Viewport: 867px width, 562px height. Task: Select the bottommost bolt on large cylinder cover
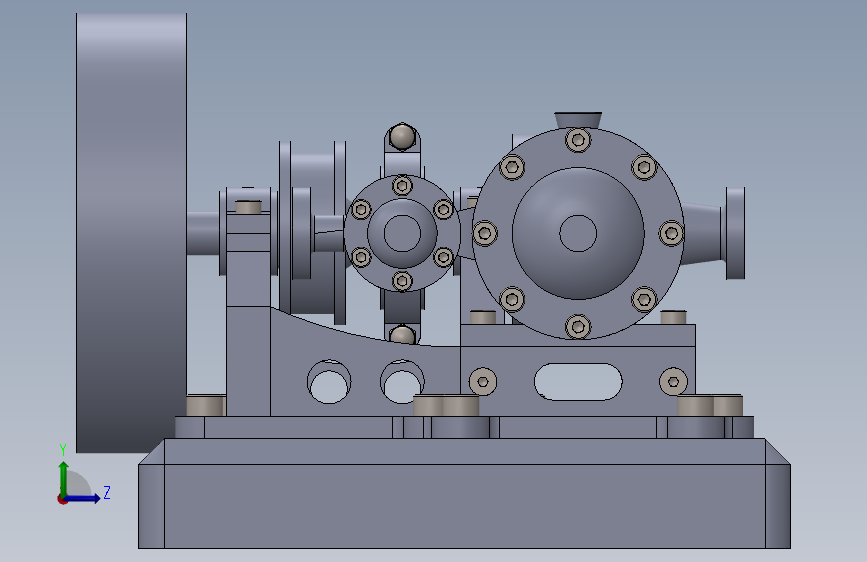pos(578,326)
